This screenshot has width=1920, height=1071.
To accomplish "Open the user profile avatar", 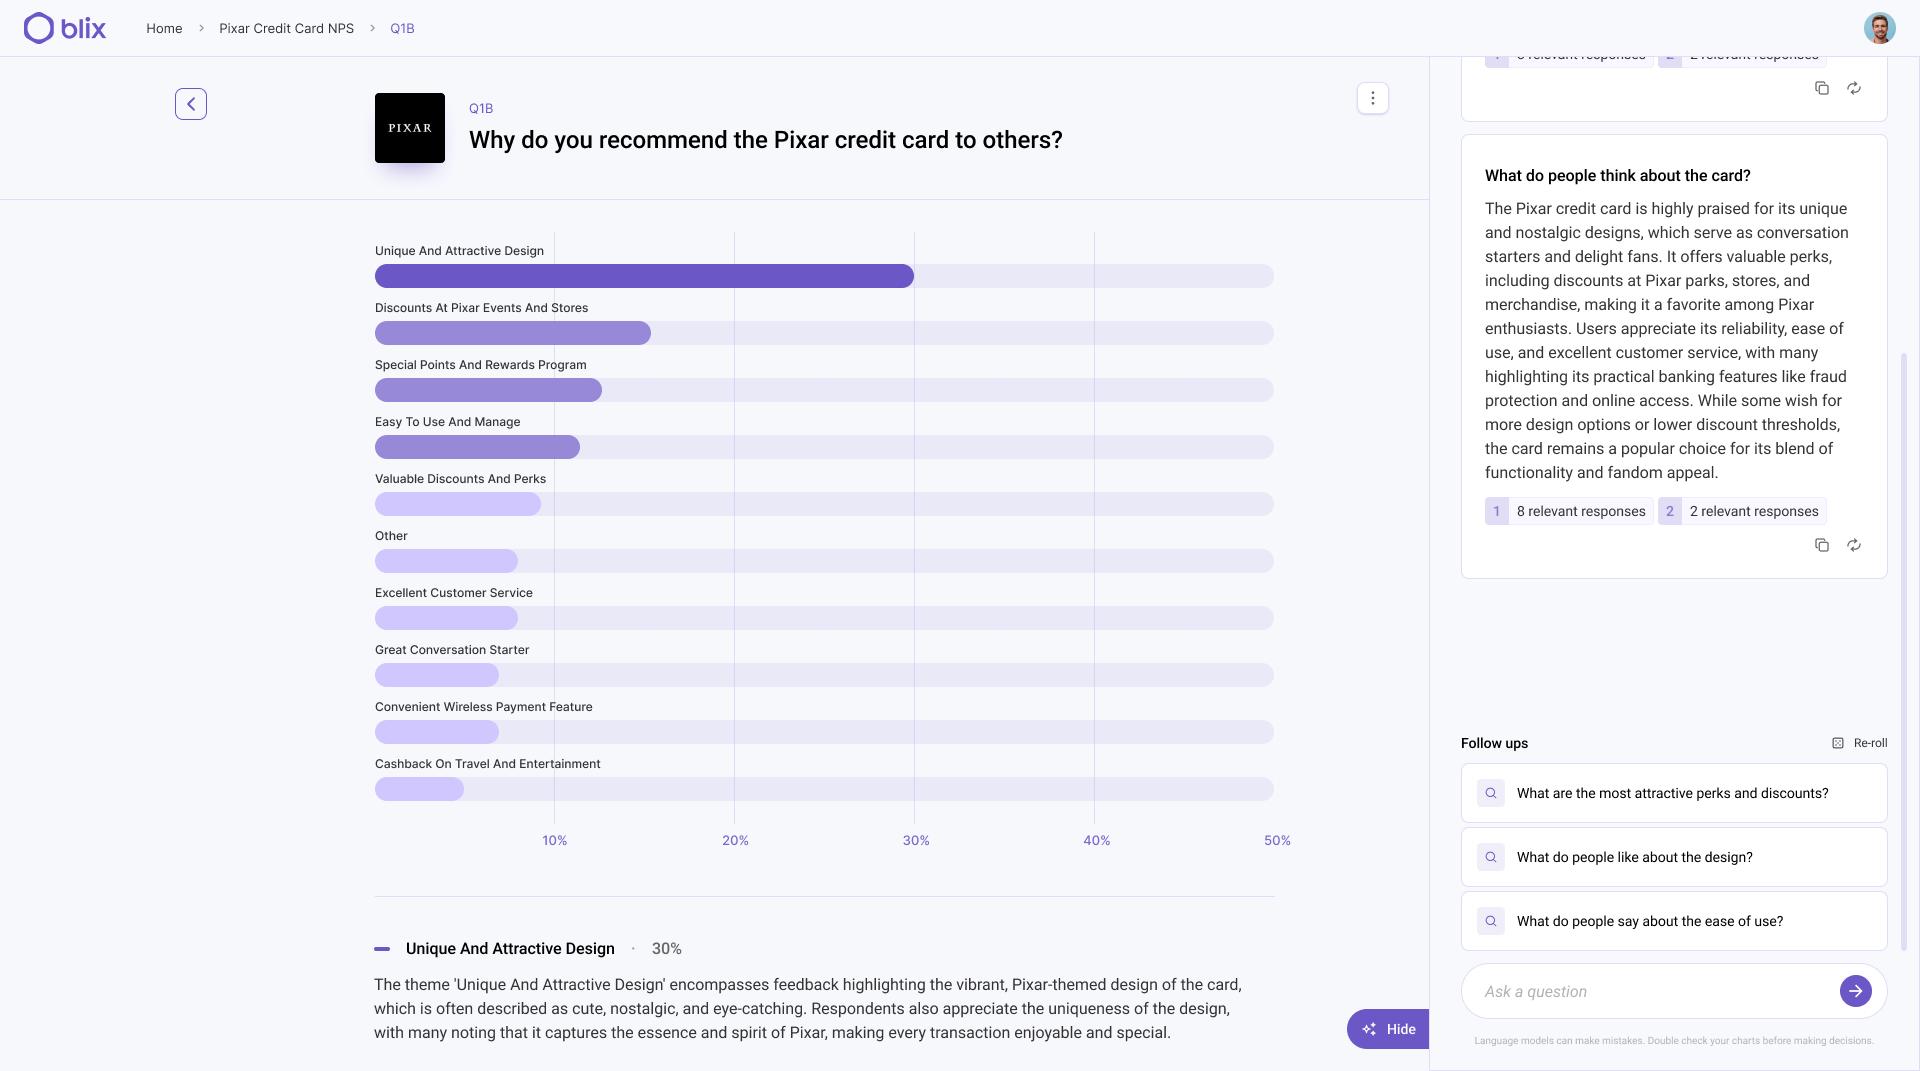I will pyautogui.click(x=1879, y=28).
